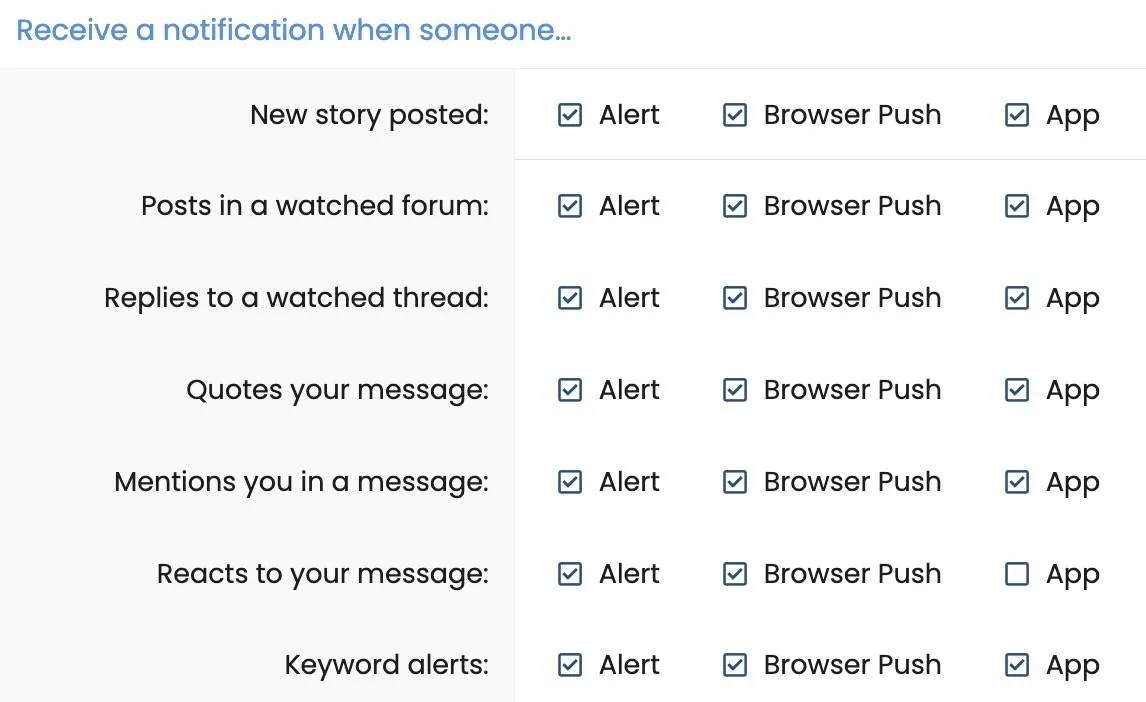Disable Browser Push for Replies to a watched thread
The height and width of the screenshot is (702, 1146).
(734, 297)
